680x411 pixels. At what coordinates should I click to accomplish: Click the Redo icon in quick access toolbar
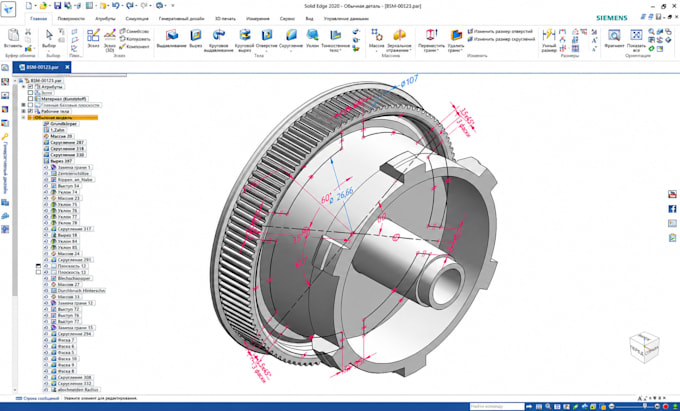pyautogui.click(x=130, y=6)
